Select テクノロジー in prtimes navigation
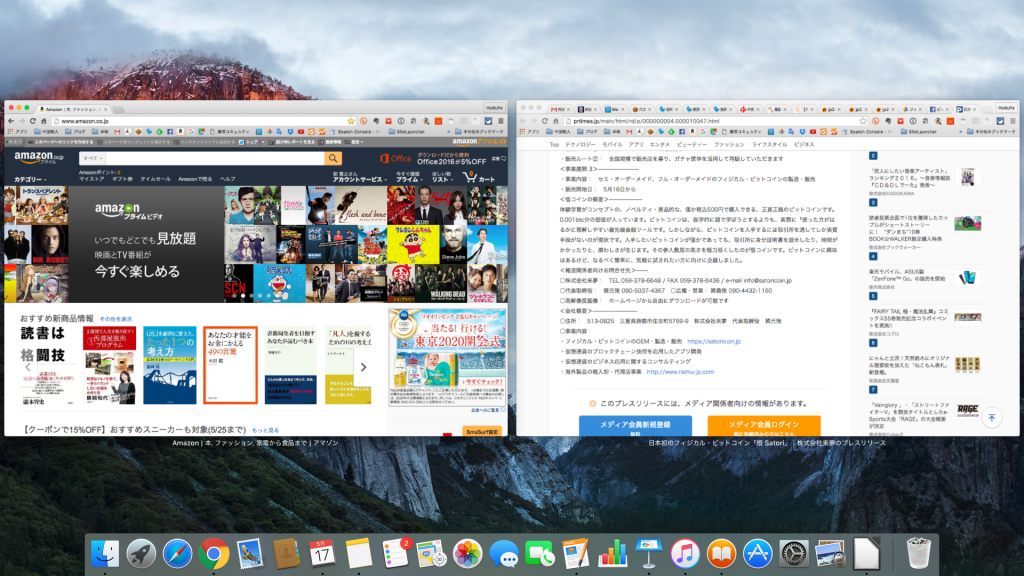 (x=580, y=144)
